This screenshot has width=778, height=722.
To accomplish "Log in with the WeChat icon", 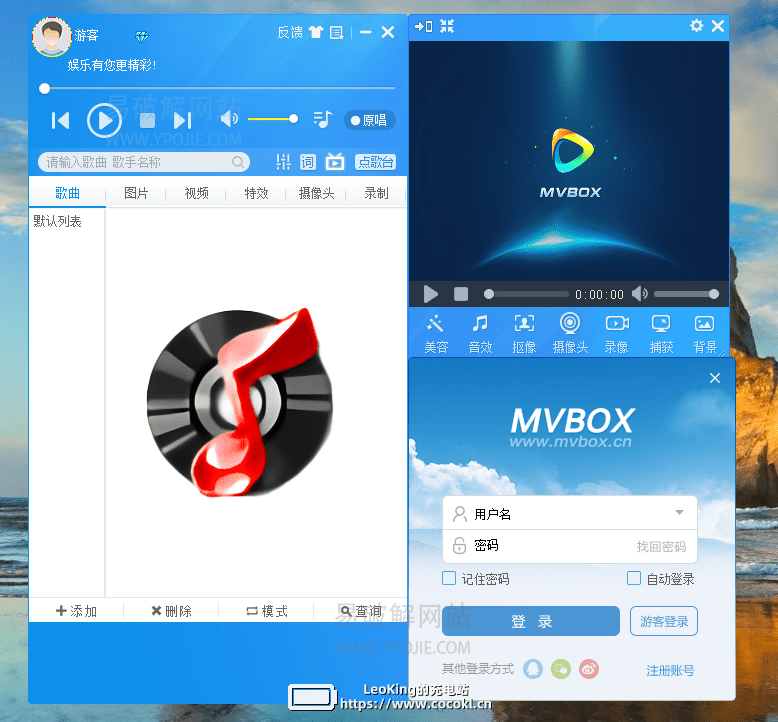I will point(561,669).
